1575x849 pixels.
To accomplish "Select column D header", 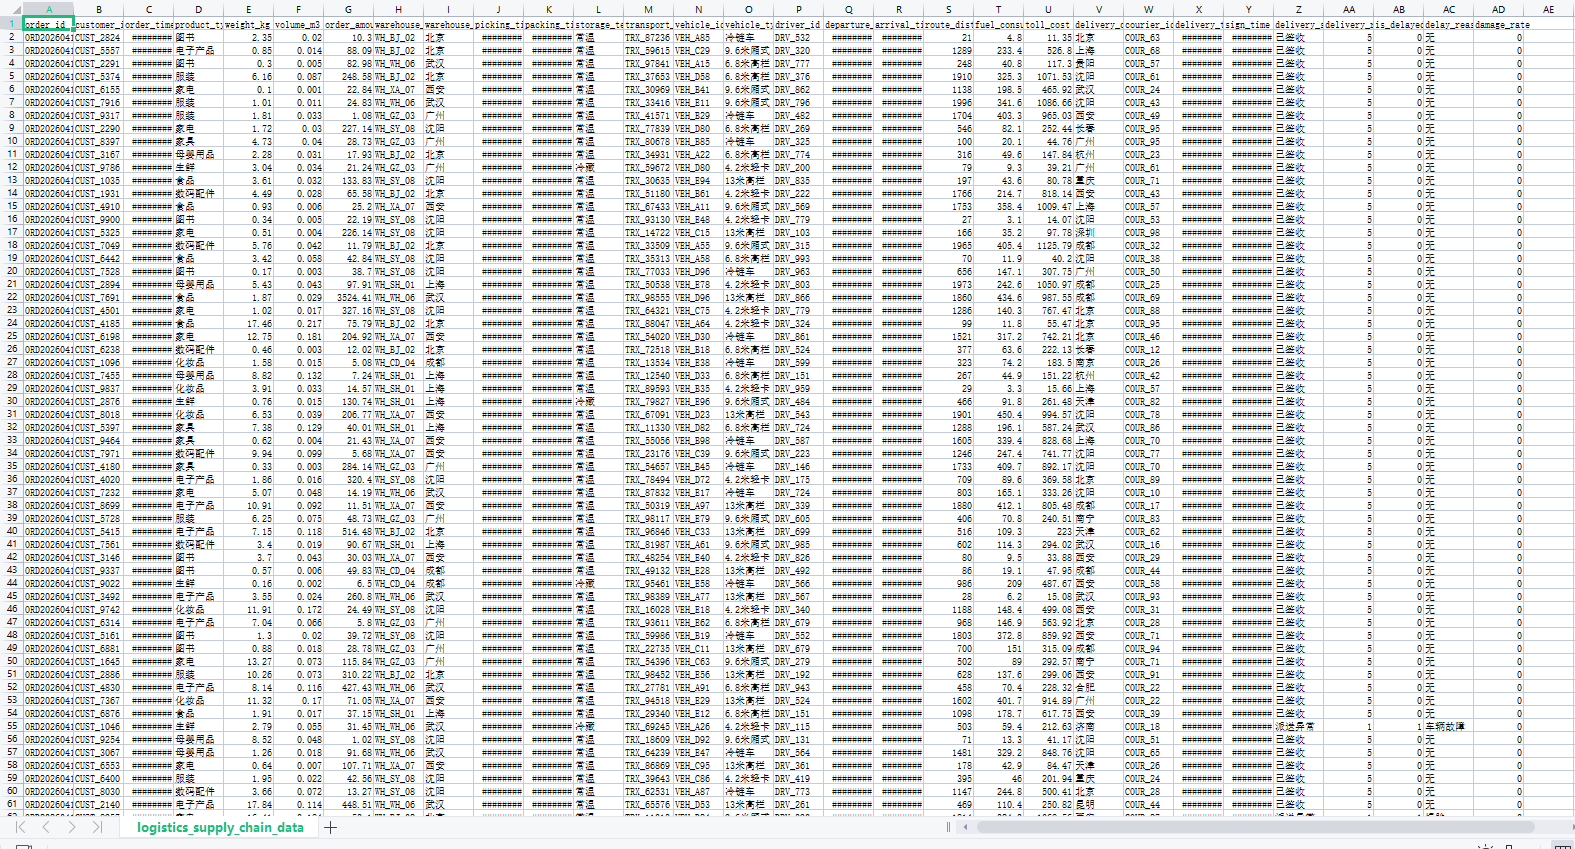I will click(198, 9).
